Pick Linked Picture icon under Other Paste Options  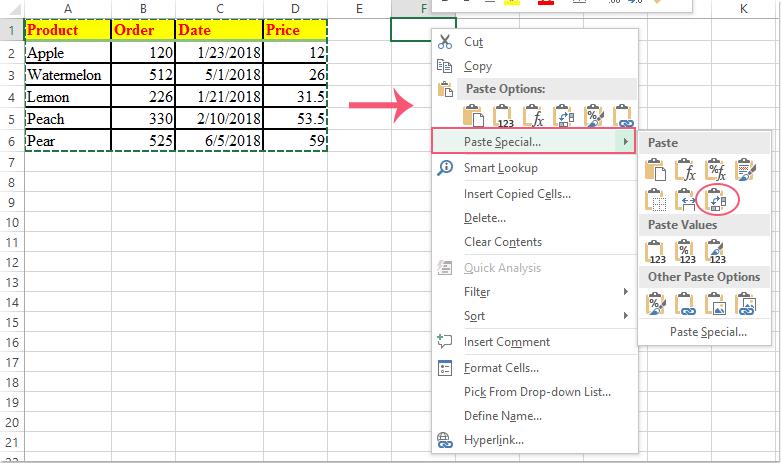coord(746,304)
